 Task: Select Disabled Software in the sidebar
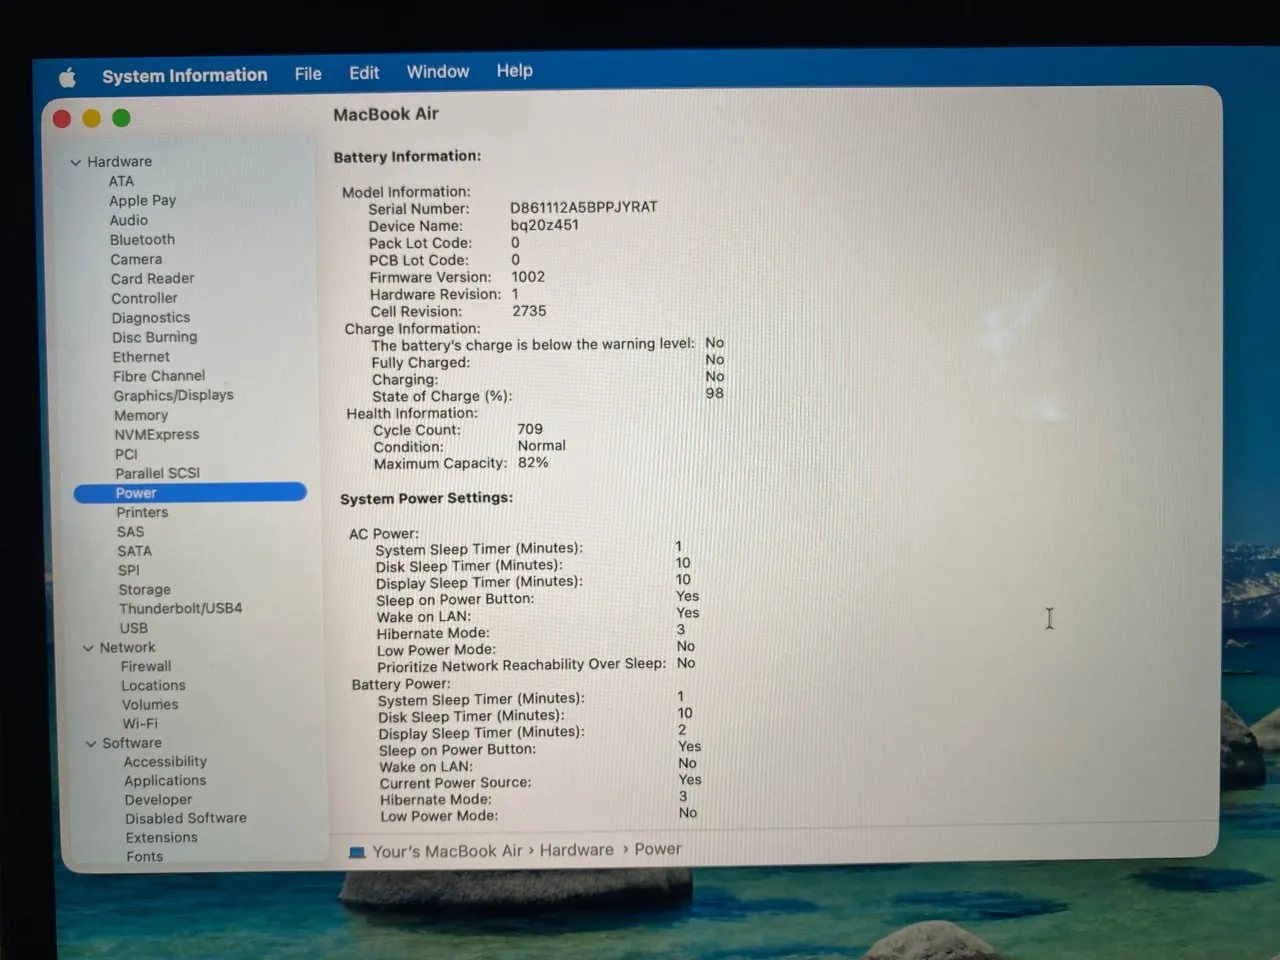tap(185, 818)
